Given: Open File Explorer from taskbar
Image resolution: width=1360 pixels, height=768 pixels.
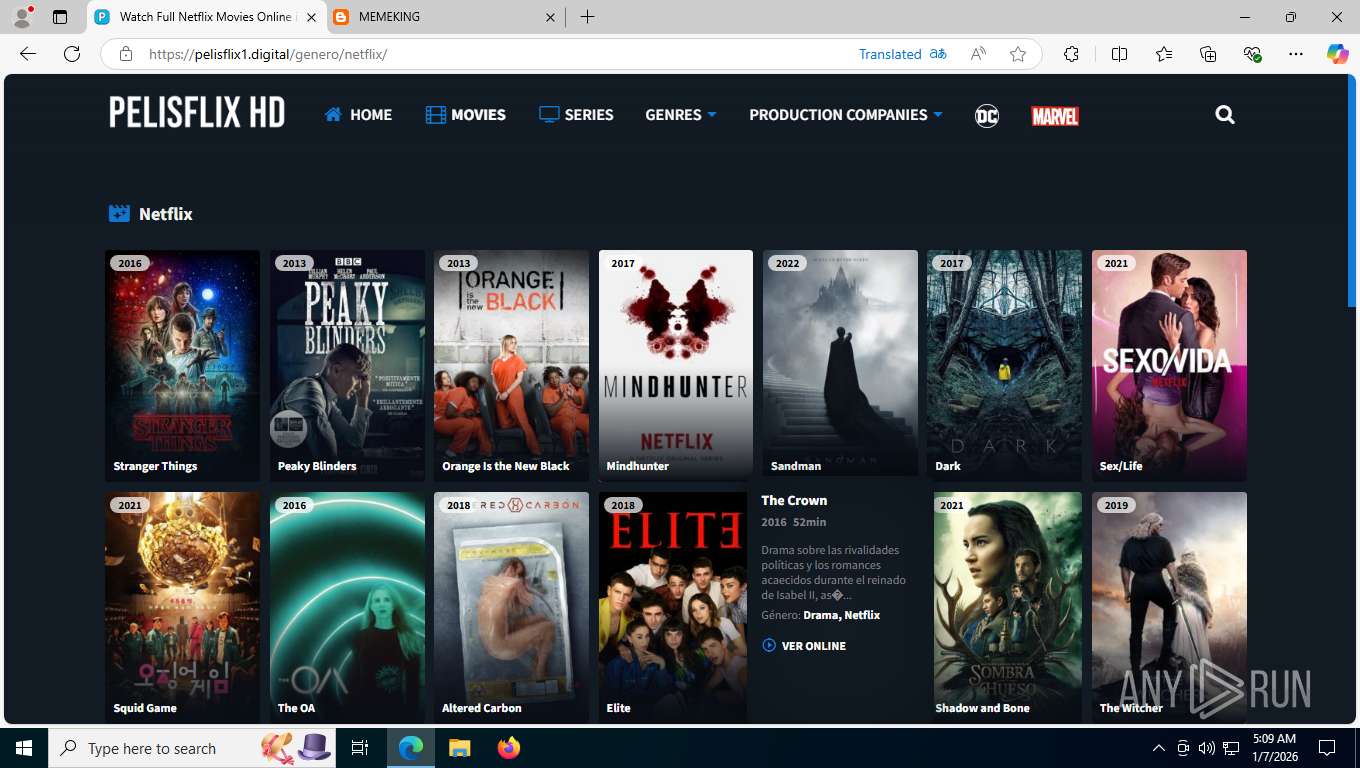Looking at the screenshot, I should coord(459,748).
